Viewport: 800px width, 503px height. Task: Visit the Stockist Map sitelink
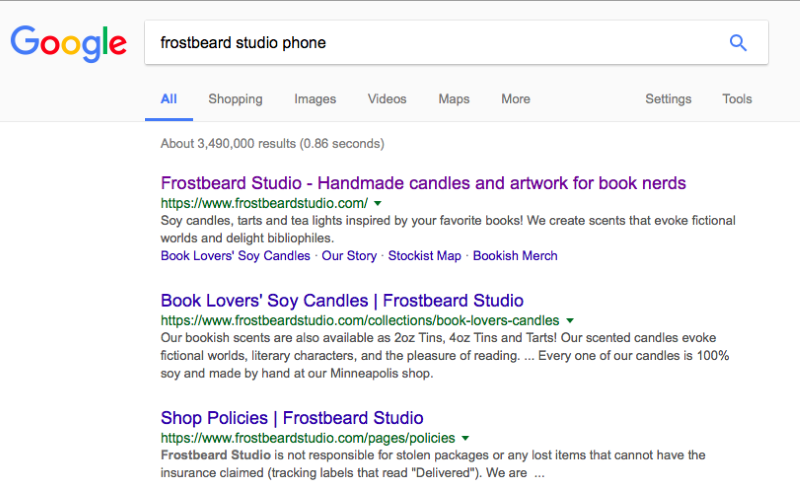click(x=424, y=256)
